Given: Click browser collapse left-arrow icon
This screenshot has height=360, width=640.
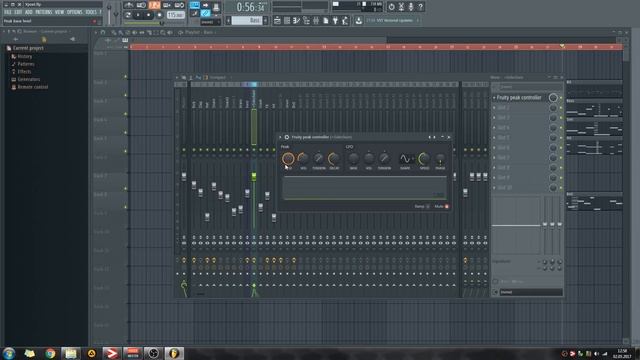Looking at the screenshot, I should (x=72, y=39).
